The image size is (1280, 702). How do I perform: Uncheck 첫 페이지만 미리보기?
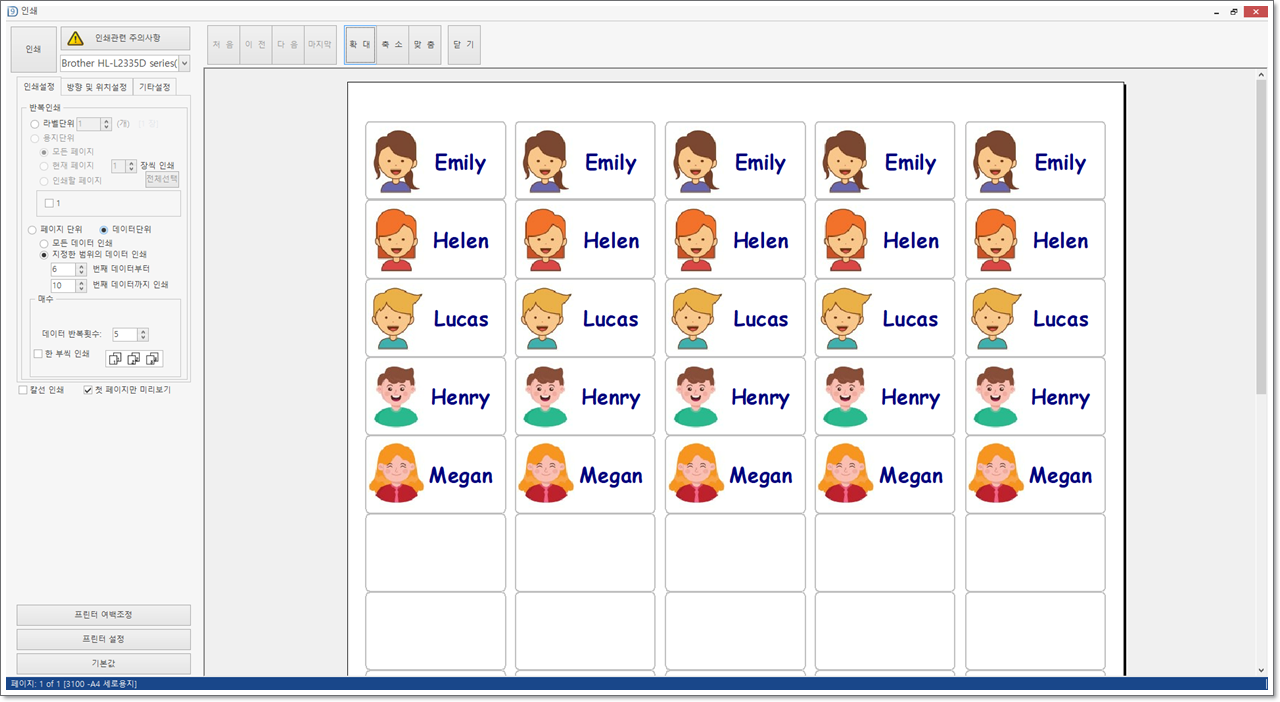[x=88, y=390]
